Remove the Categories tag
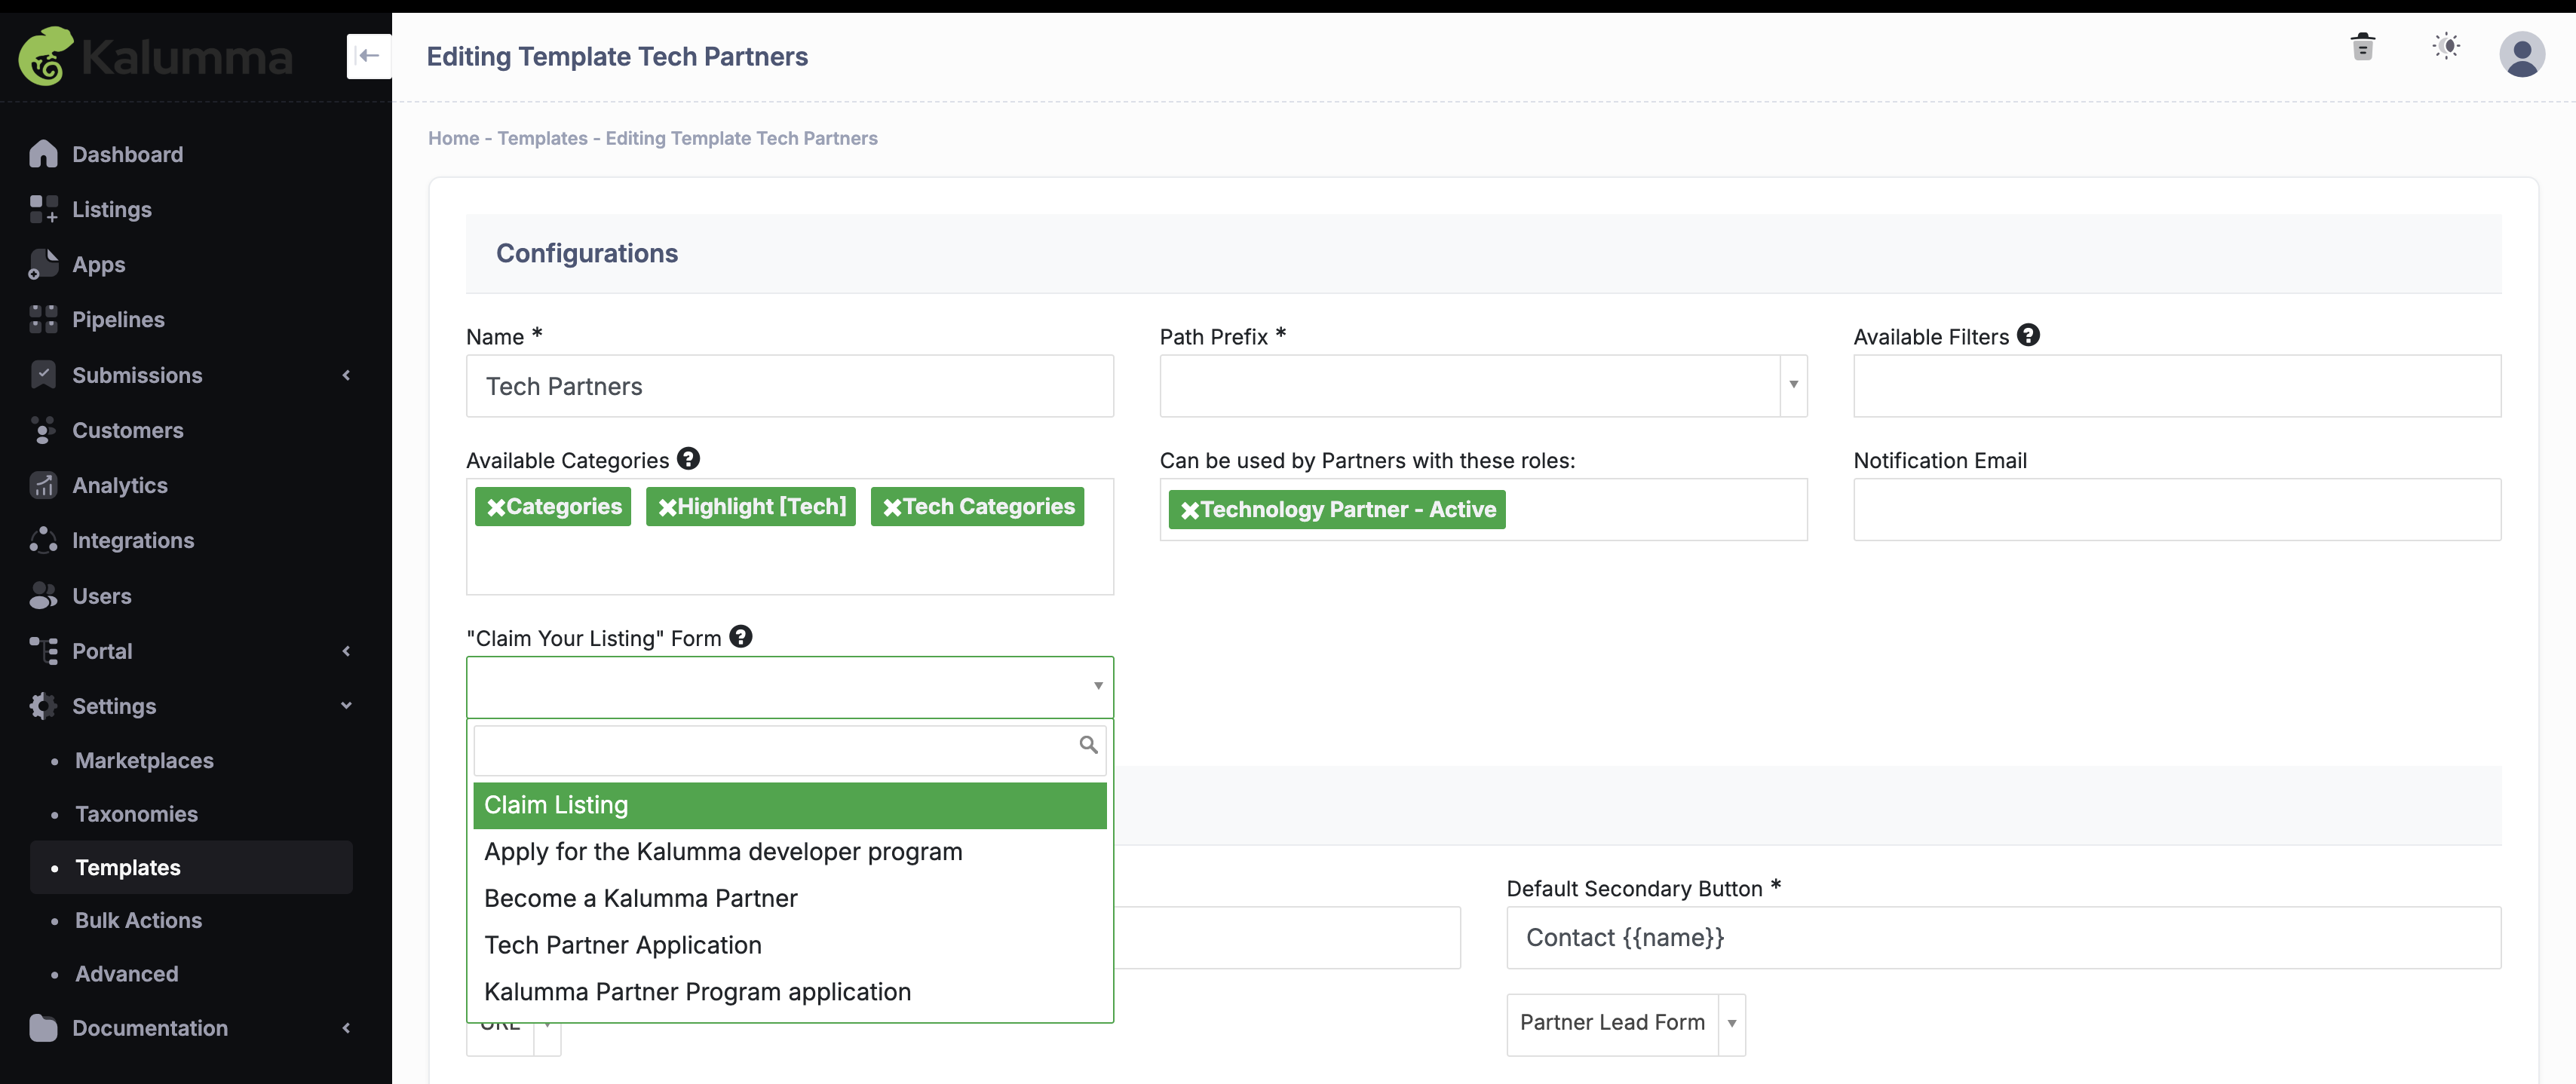This screenshot has width=2576, height=1084. click(496, 507)
